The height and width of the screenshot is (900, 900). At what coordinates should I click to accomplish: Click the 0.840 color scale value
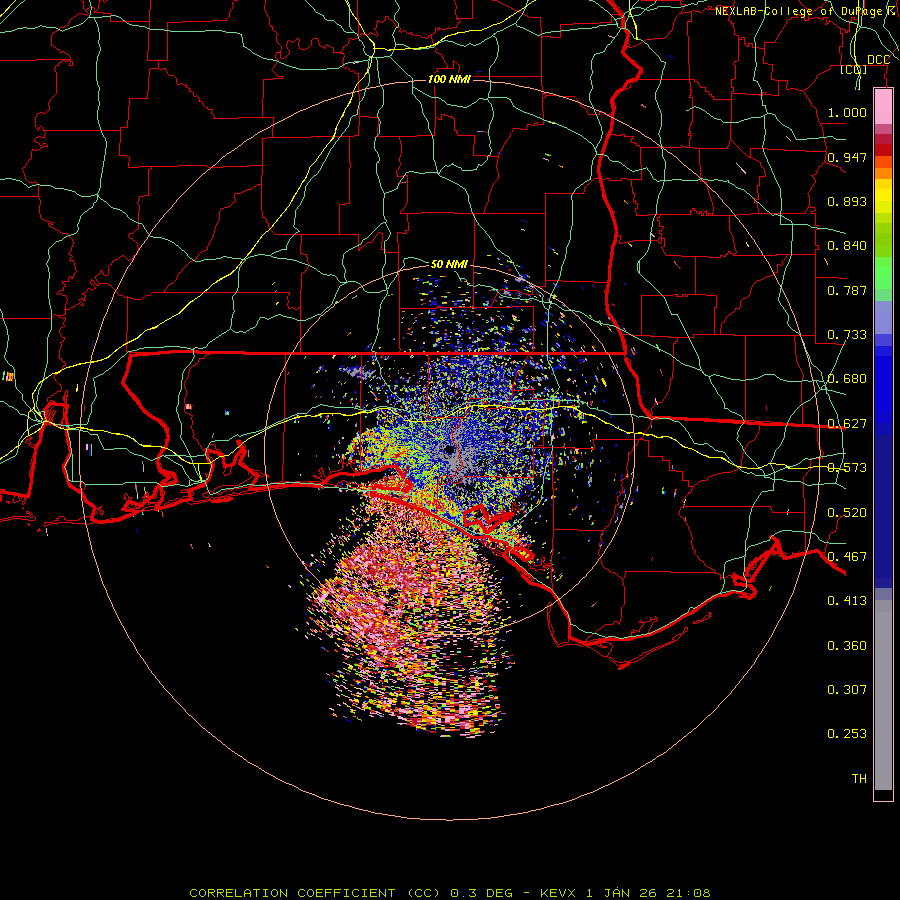coord(847,246)
